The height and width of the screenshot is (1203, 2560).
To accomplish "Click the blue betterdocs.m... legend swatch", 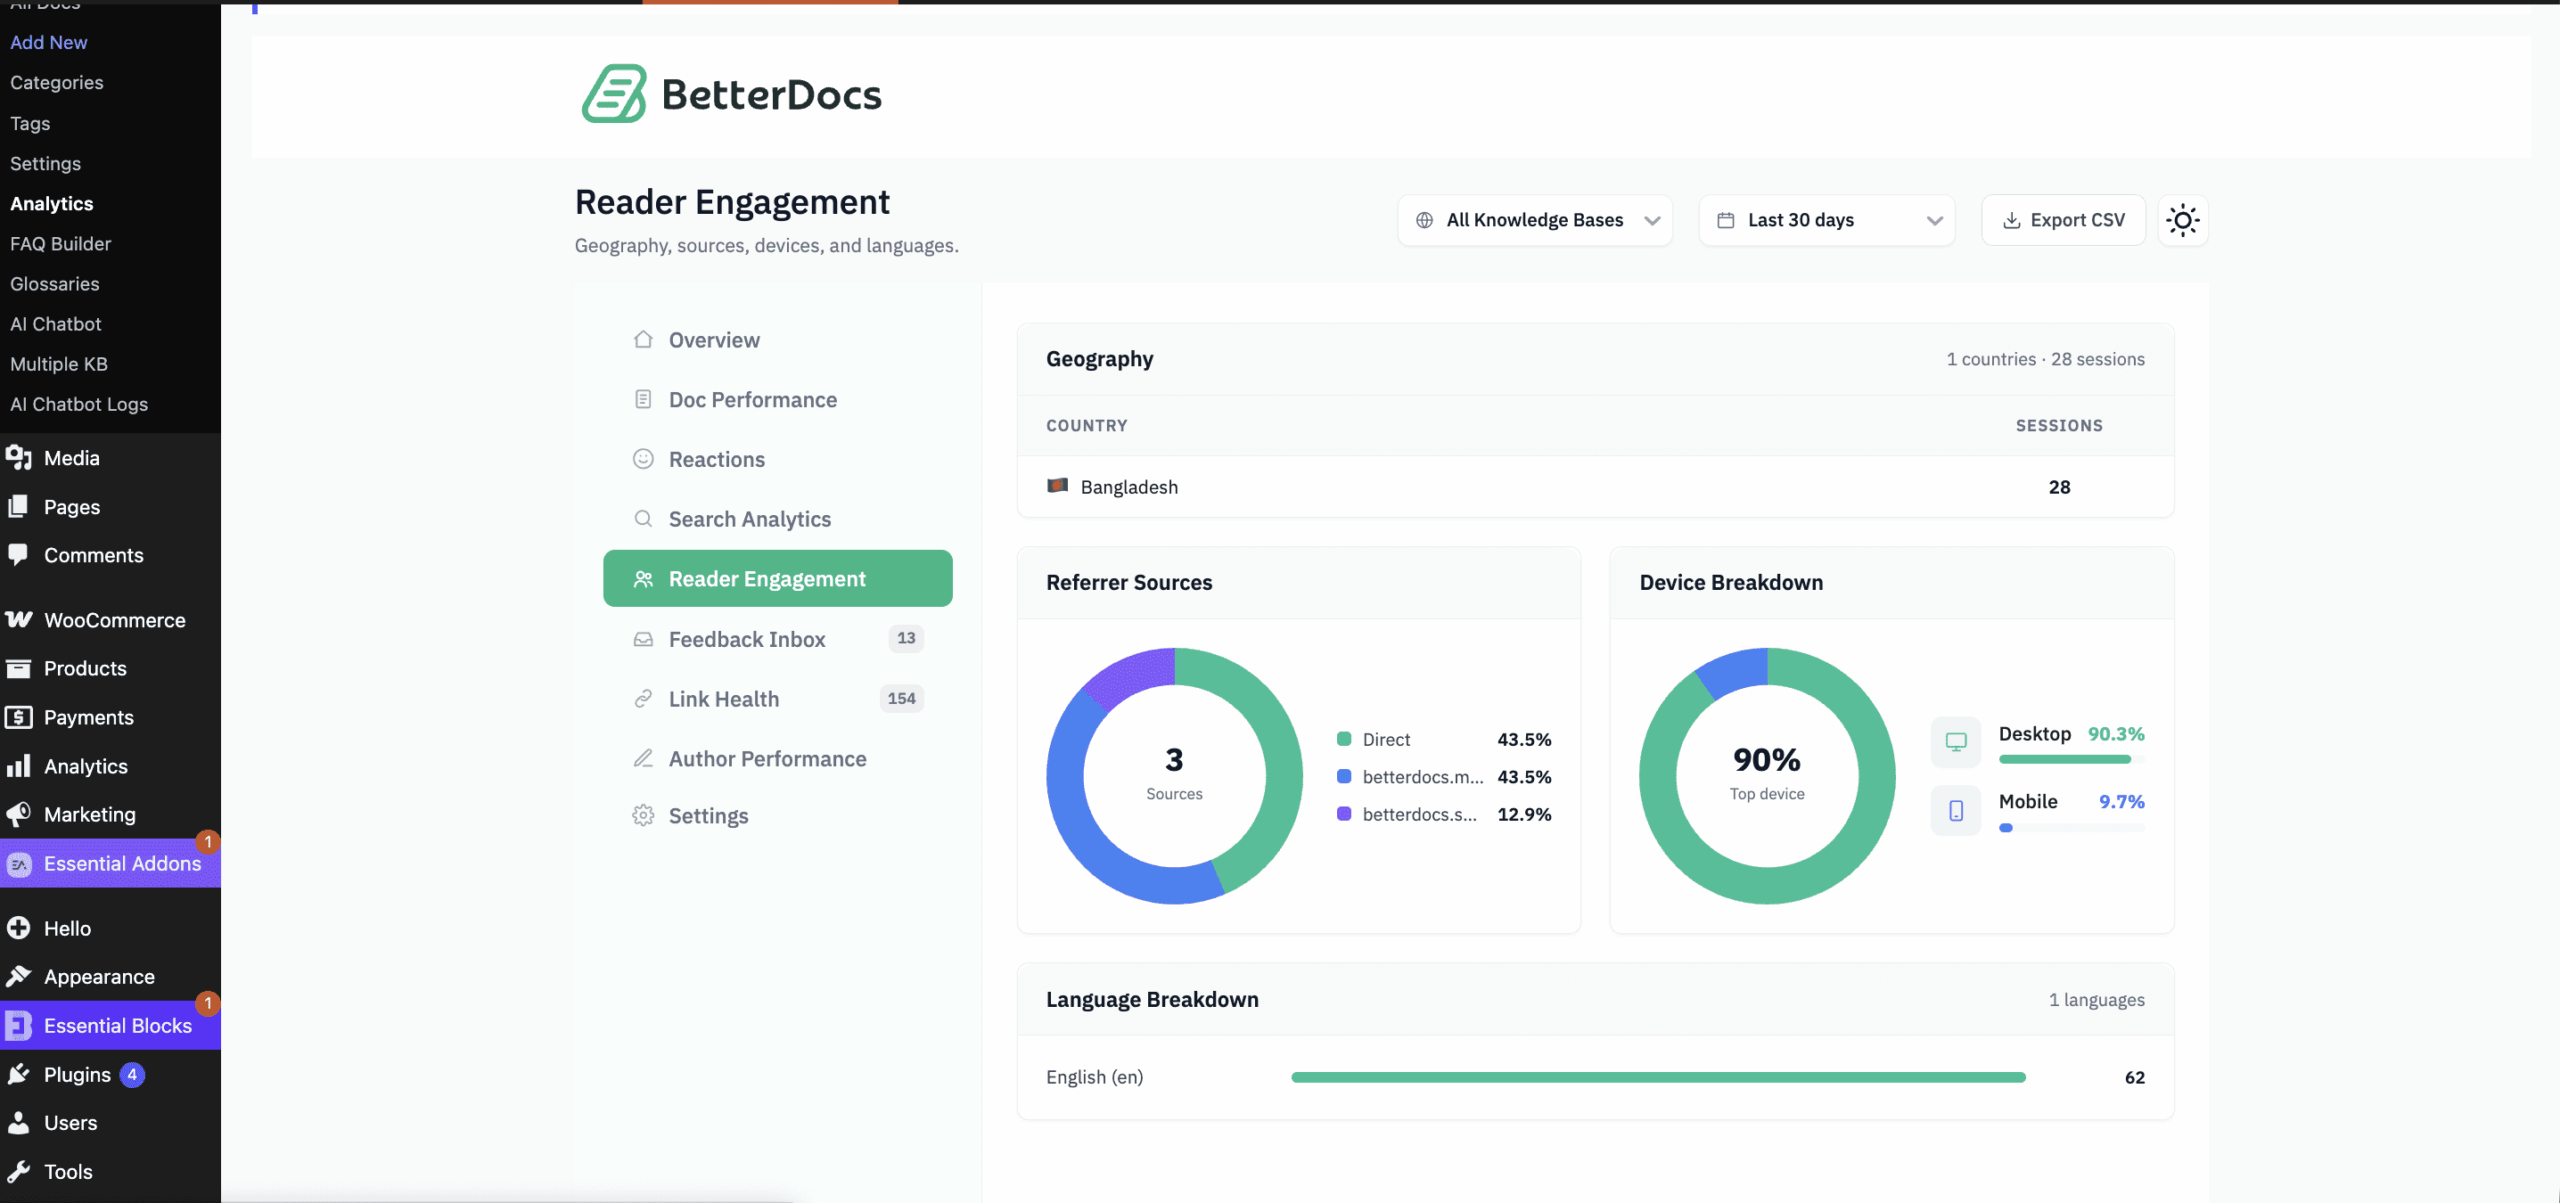I will pos(1344,777).
